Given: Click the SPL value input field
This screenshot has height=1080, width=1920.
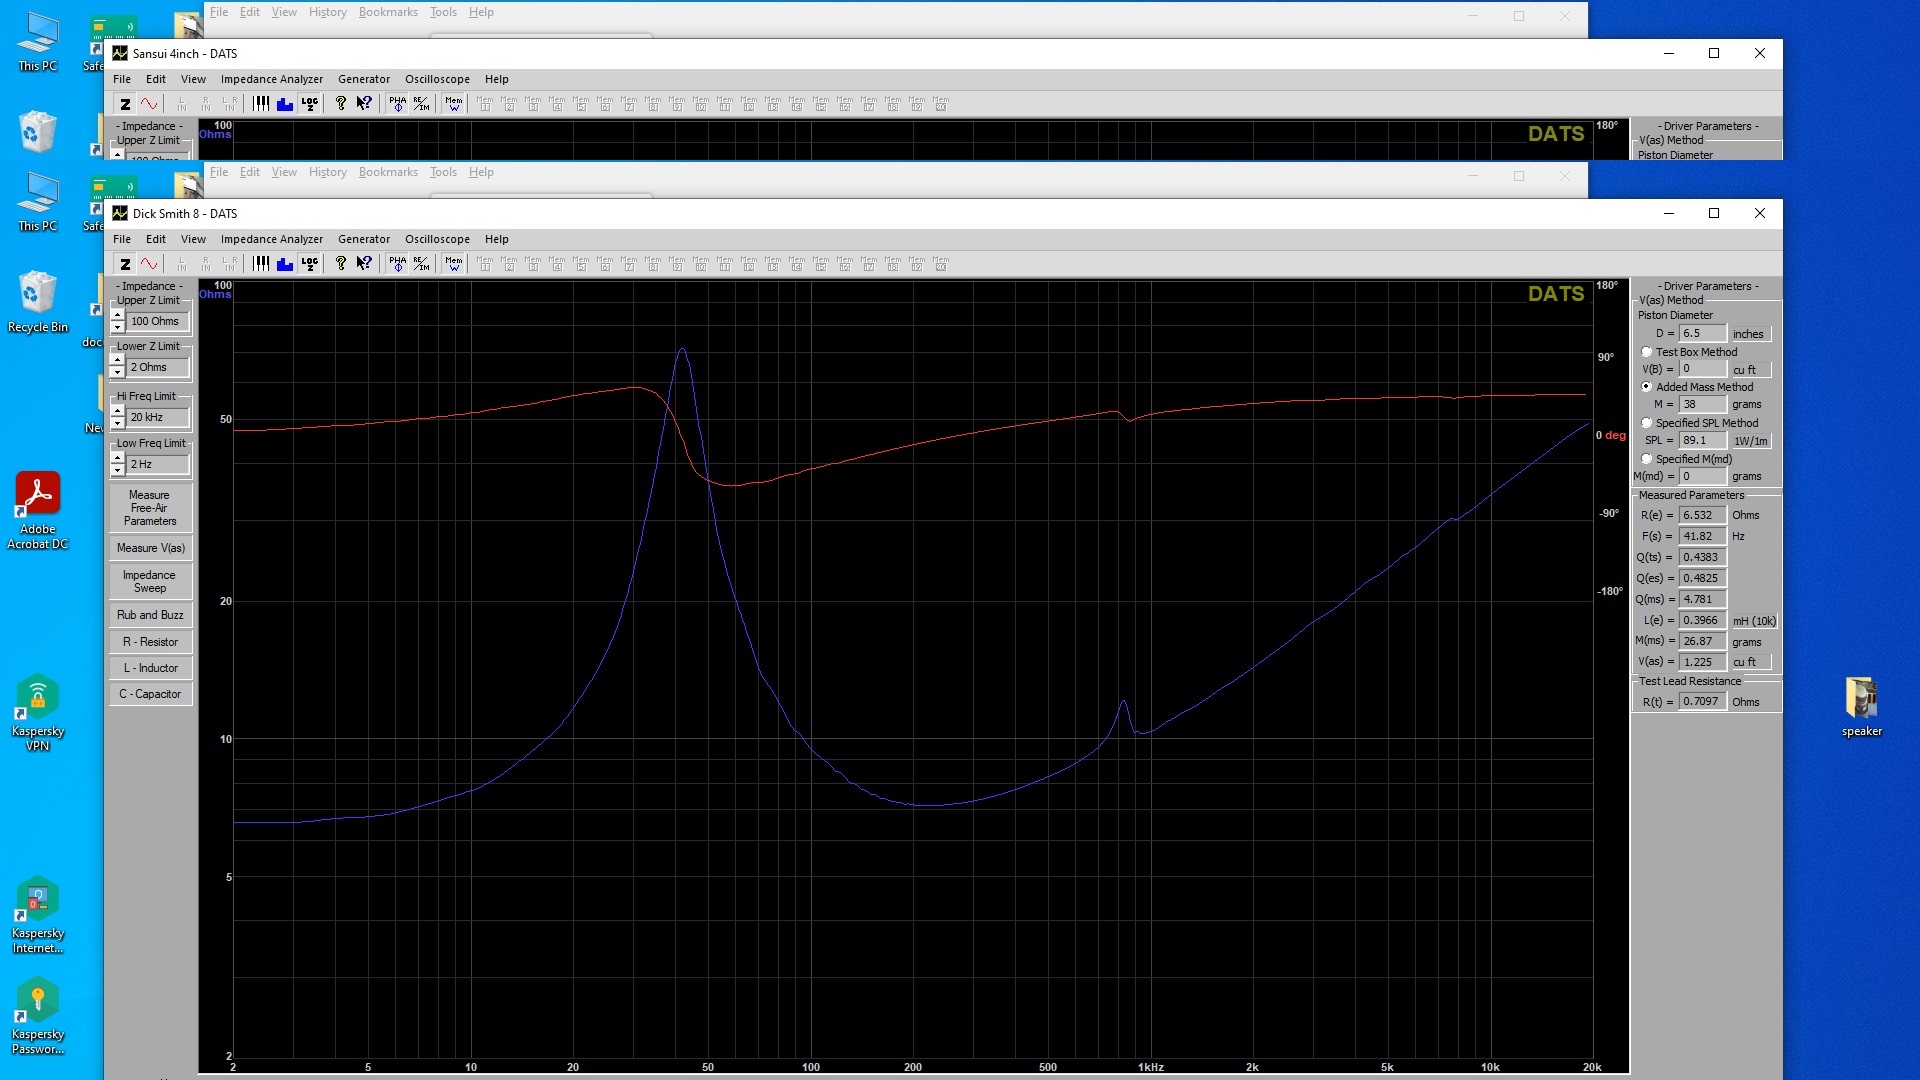Looking at the screenshot, I should (x=1702, y=440).
